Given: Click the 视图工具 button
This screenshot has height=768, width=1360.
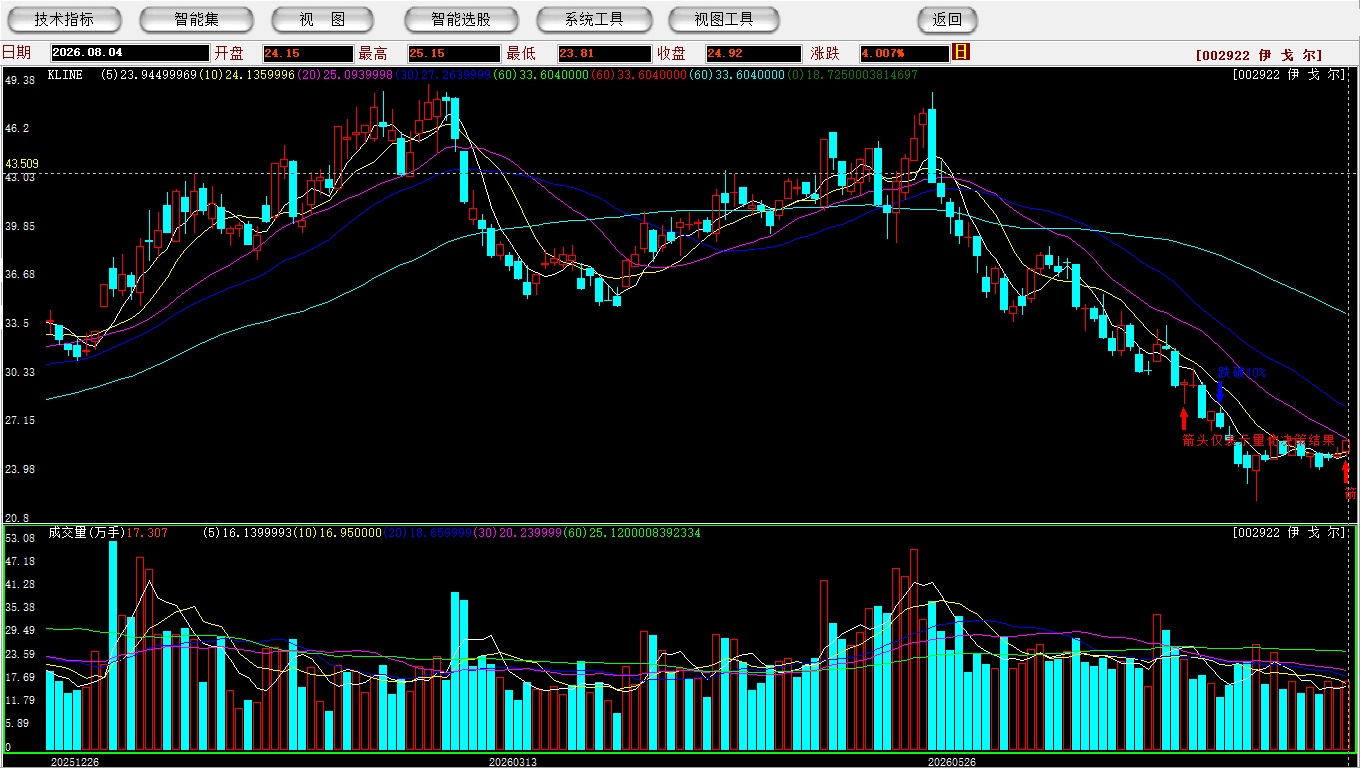Looking at the screenshot, I should click(724, 19).
